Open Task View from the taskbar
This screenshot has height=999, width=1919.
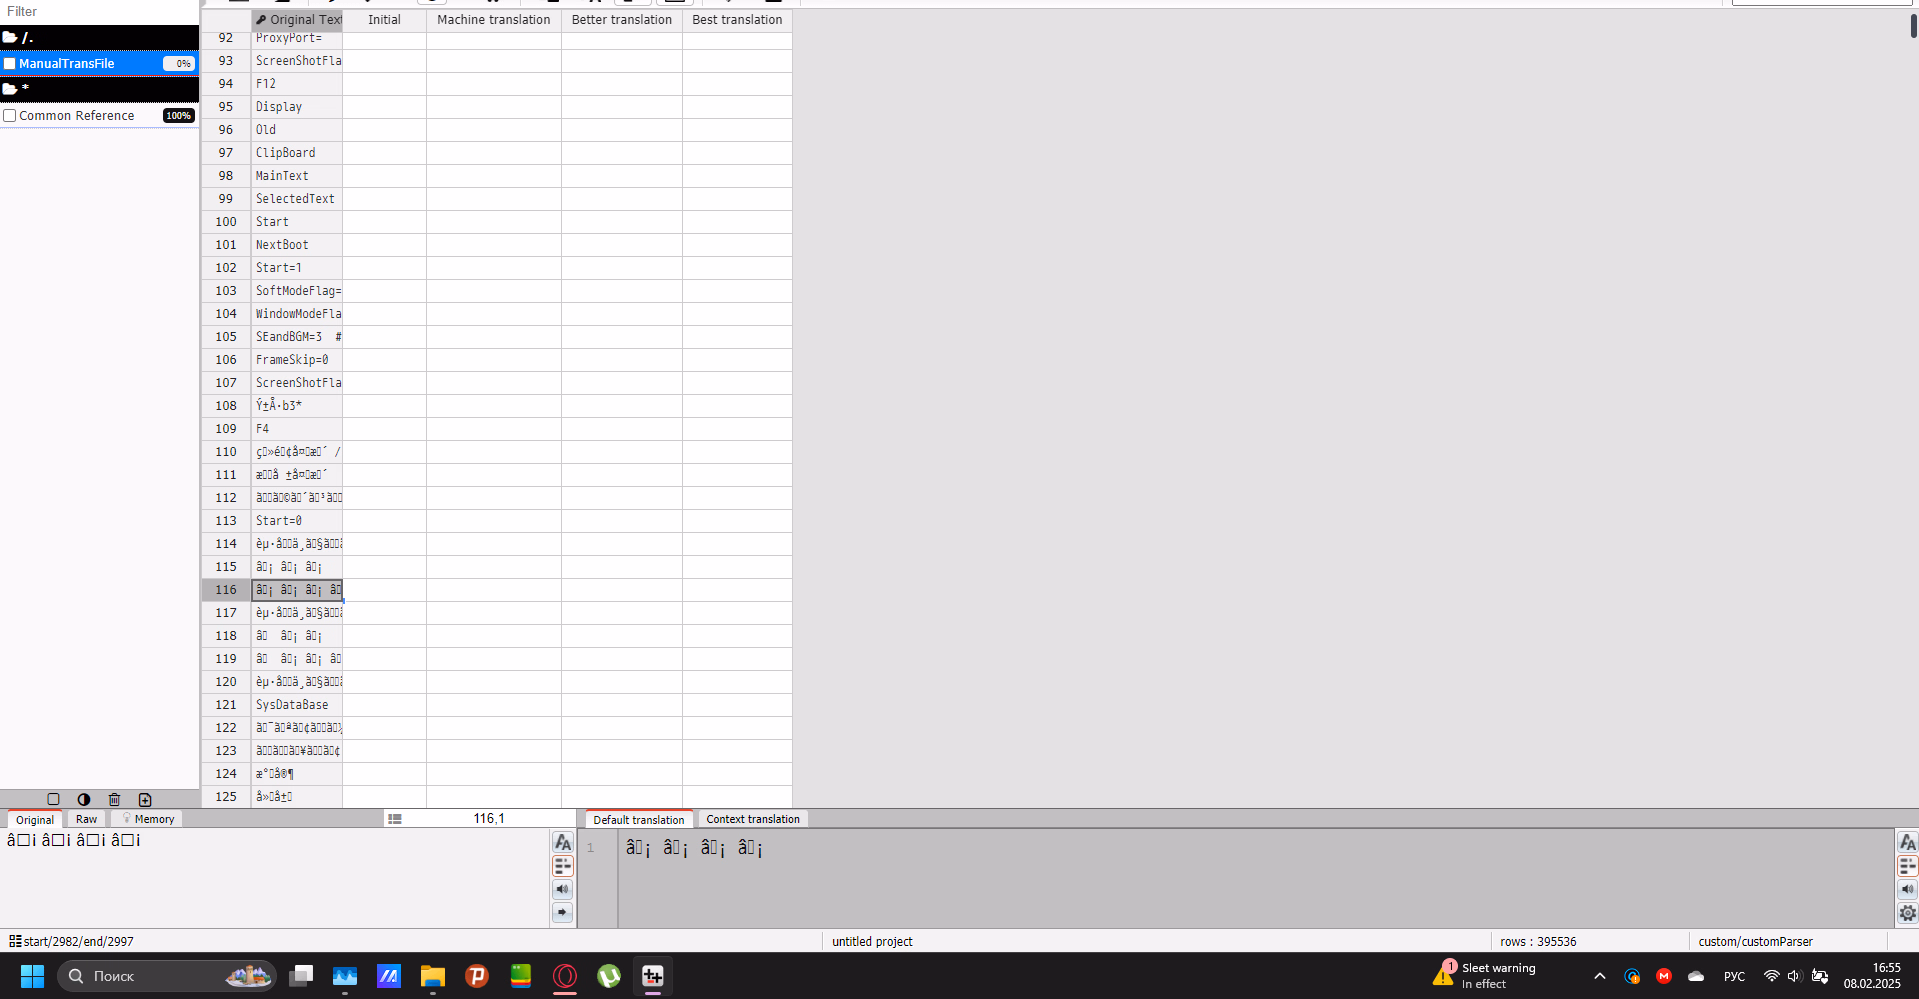click(x=301, y=976)
